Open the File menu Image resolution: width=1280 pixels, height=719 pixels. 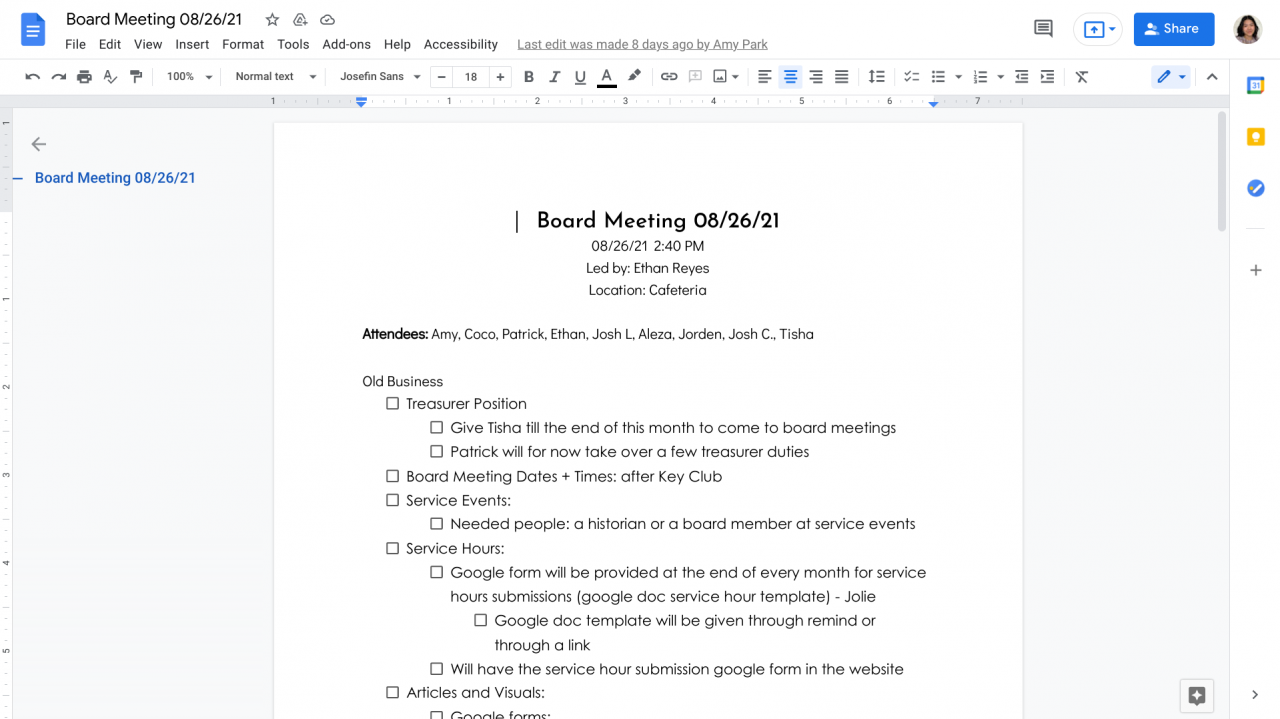coord(75,44)
